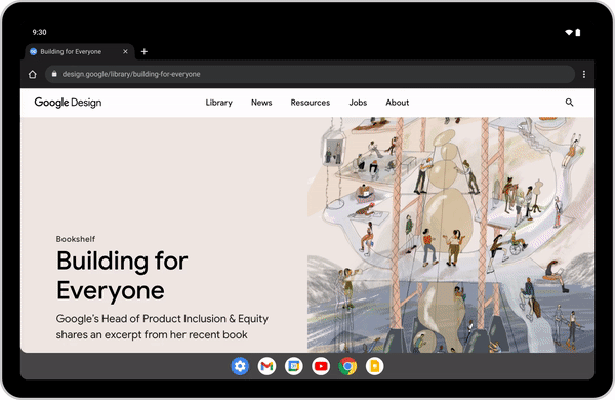Click the Google Design search icon

pos(569,102)
